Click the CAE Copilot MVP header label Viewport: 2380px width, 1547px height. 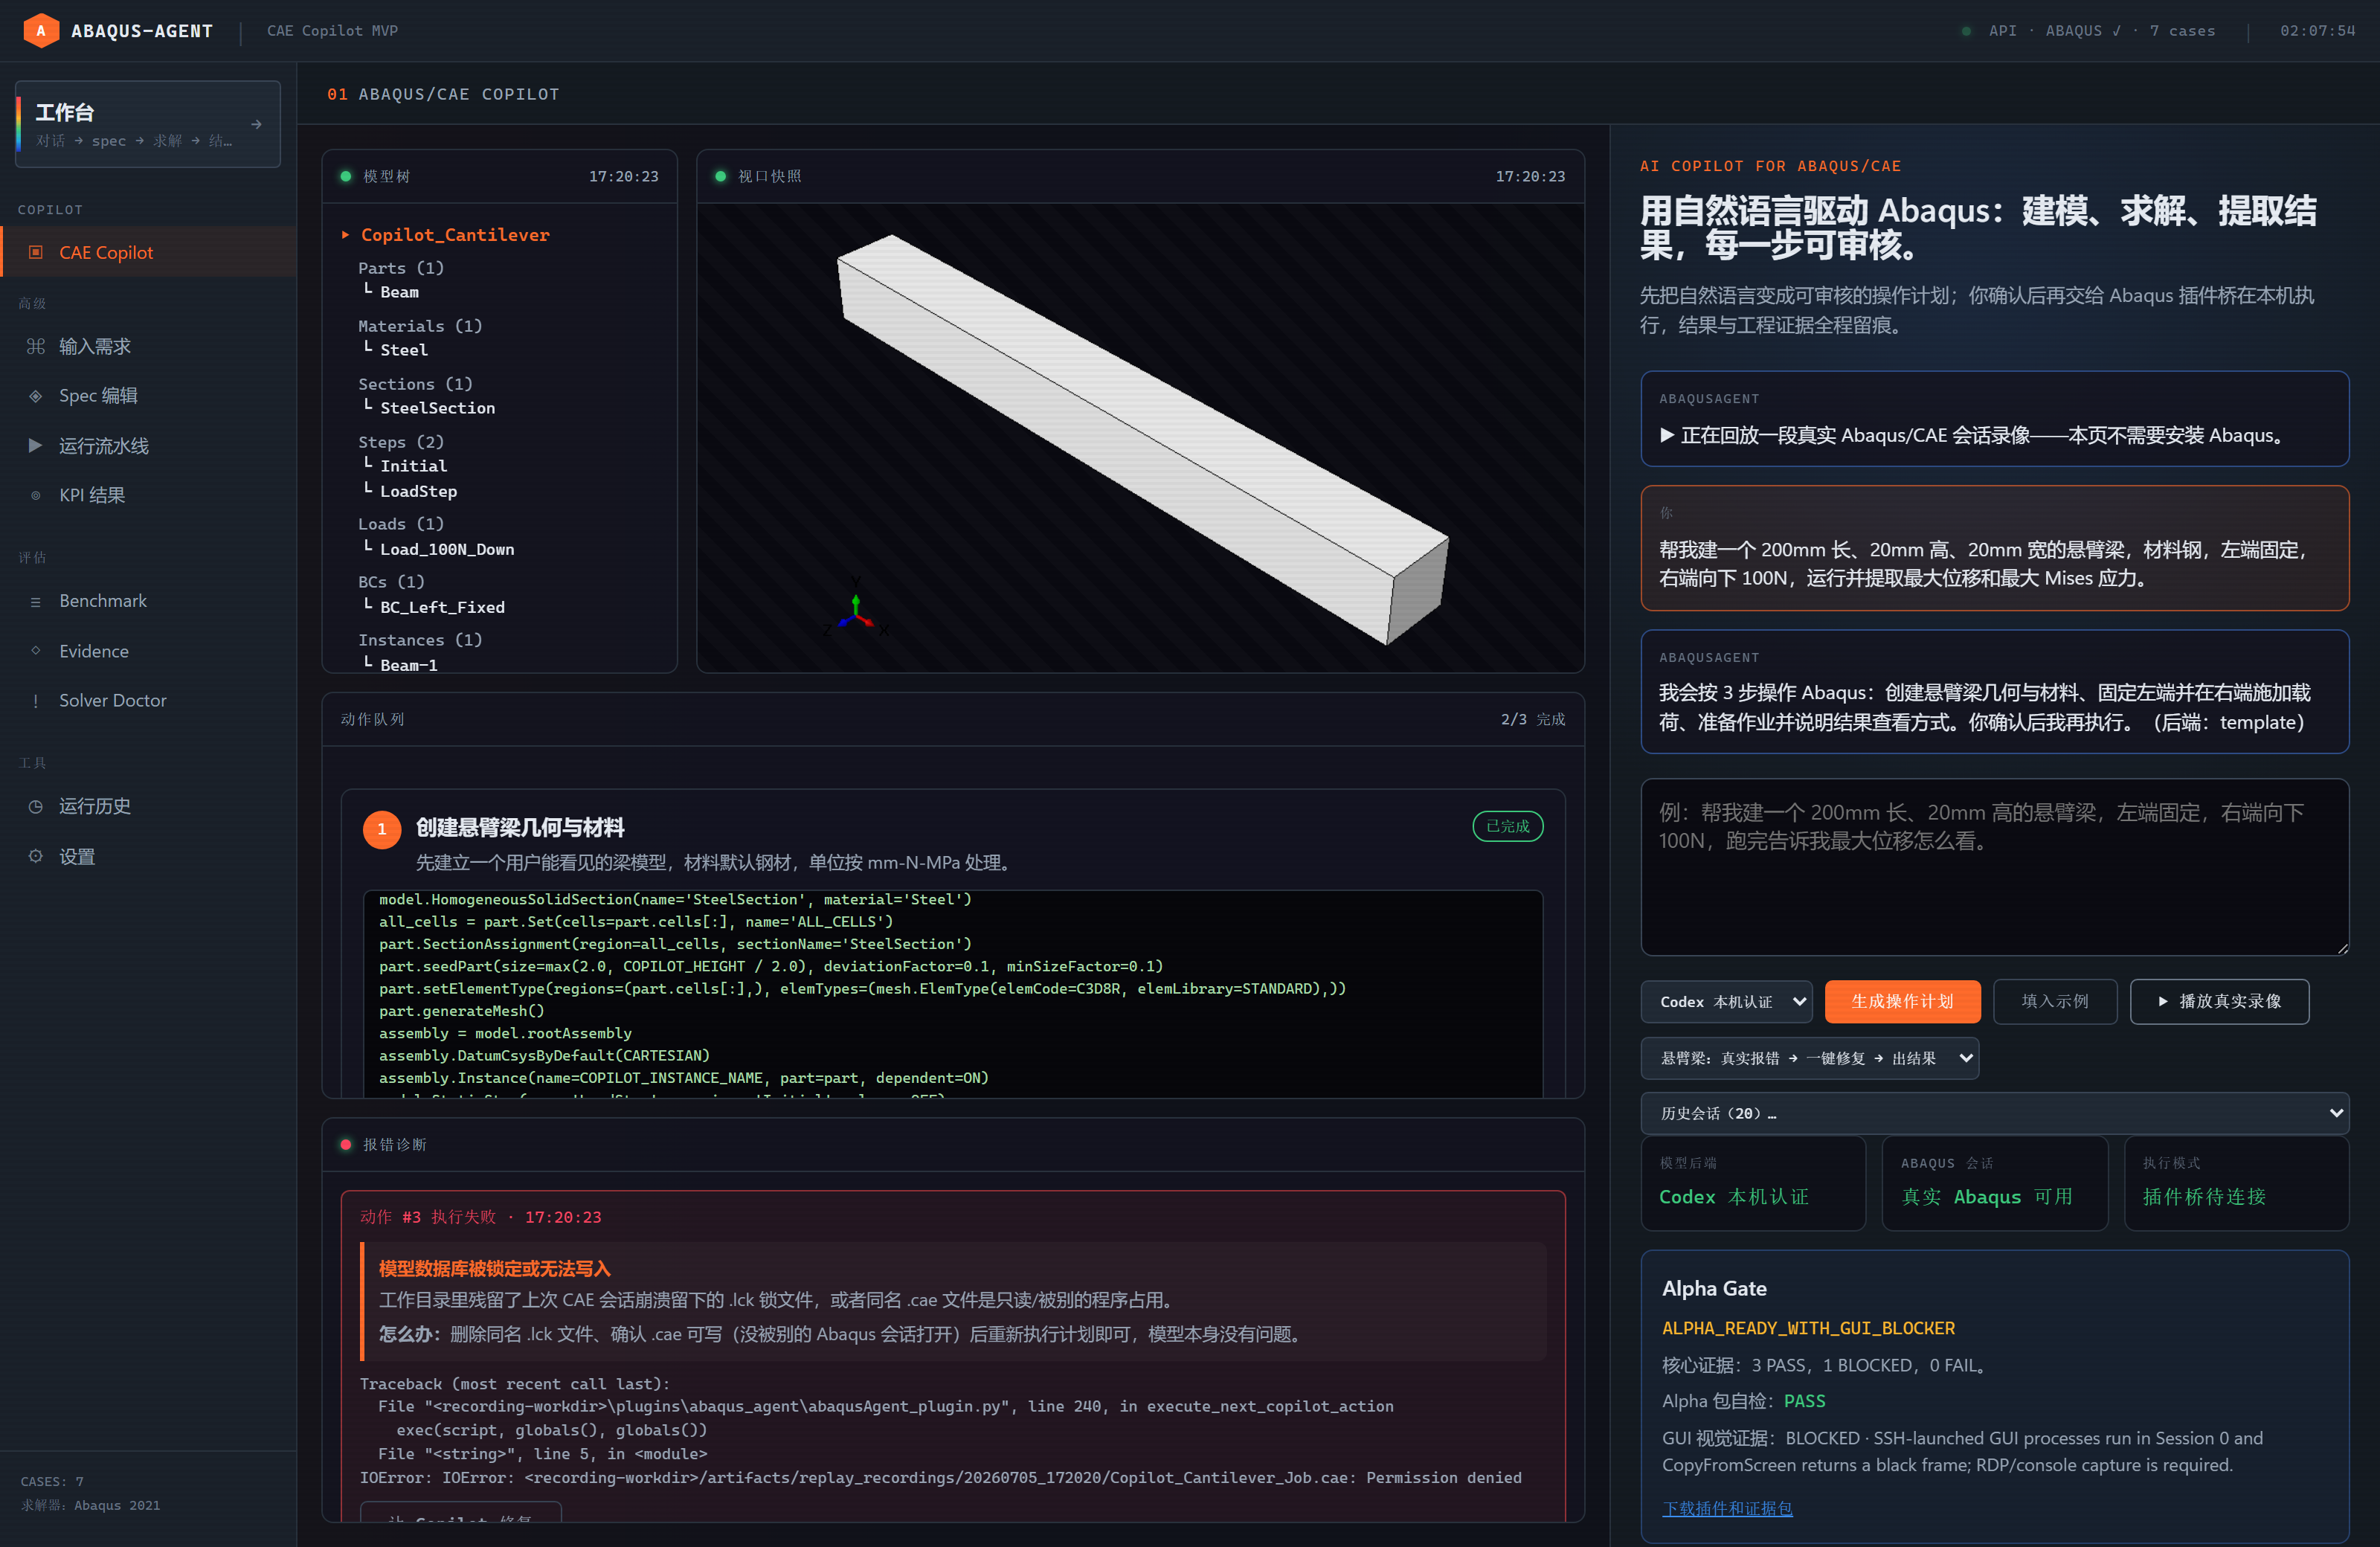tap(332, 31)
